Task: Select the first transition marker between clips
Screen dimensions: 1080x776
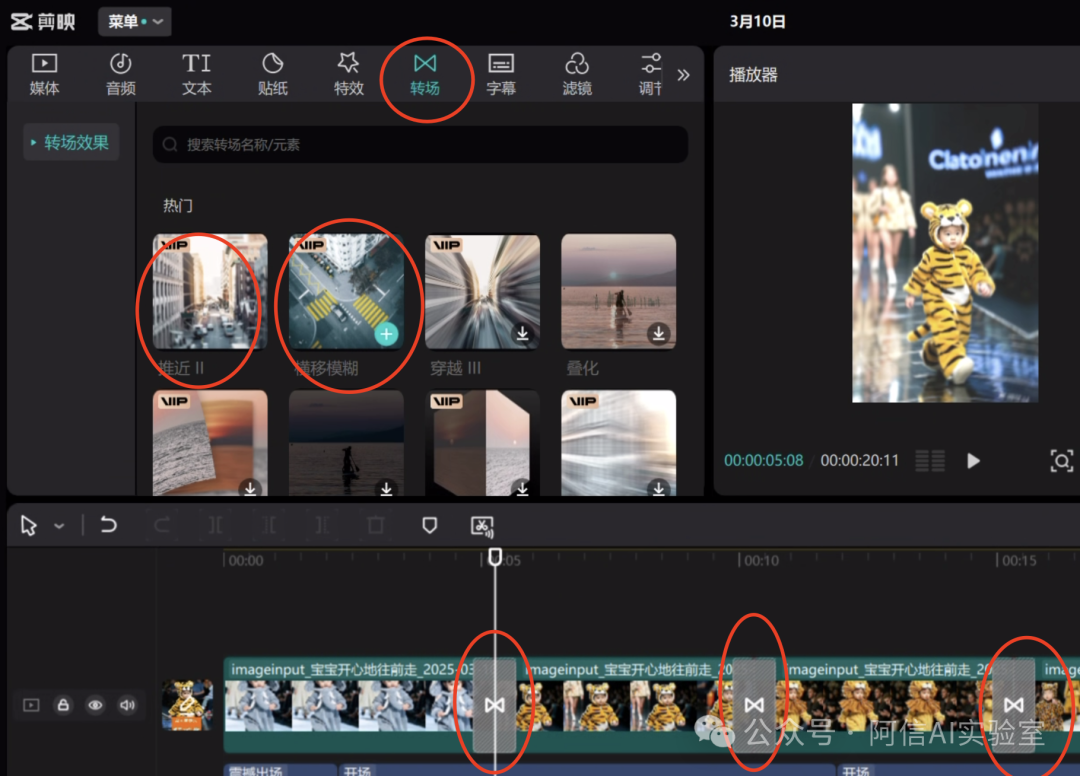Action: point(495,705)
